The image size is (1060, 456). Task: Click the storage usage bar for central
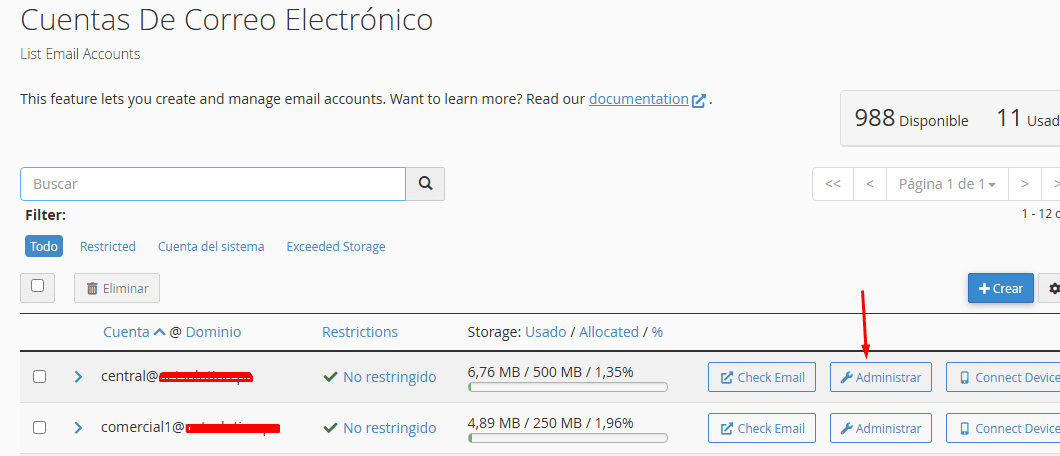(567, 387)
